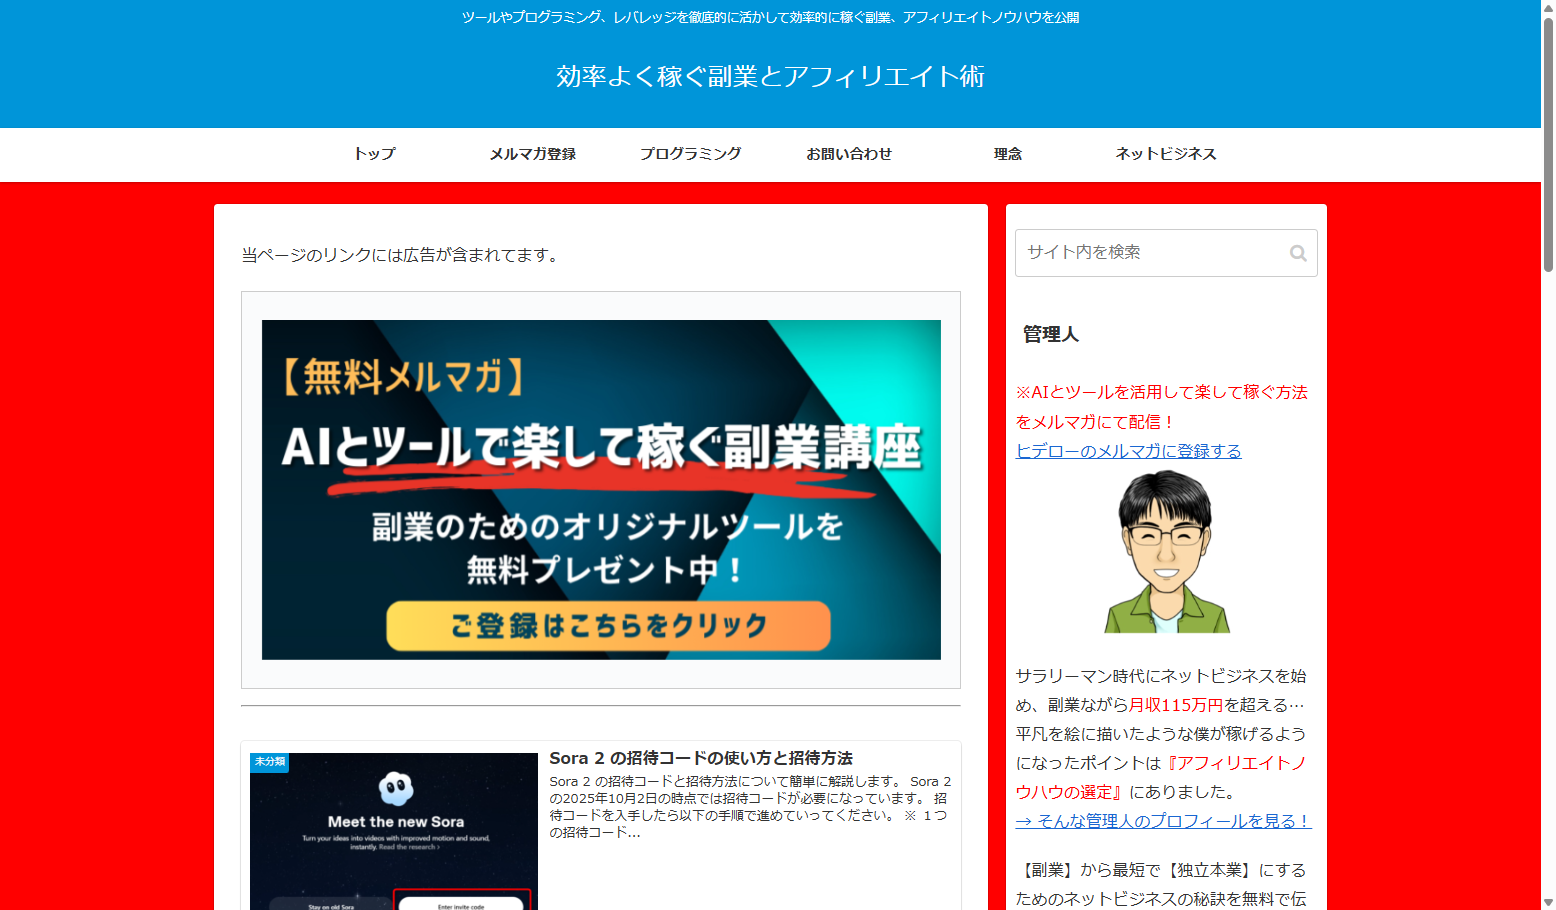
Task: Click the site title 効率よく稼ぐ副業とアフィリエイト術
Action: pyautogui.click(x=770, y=77)
